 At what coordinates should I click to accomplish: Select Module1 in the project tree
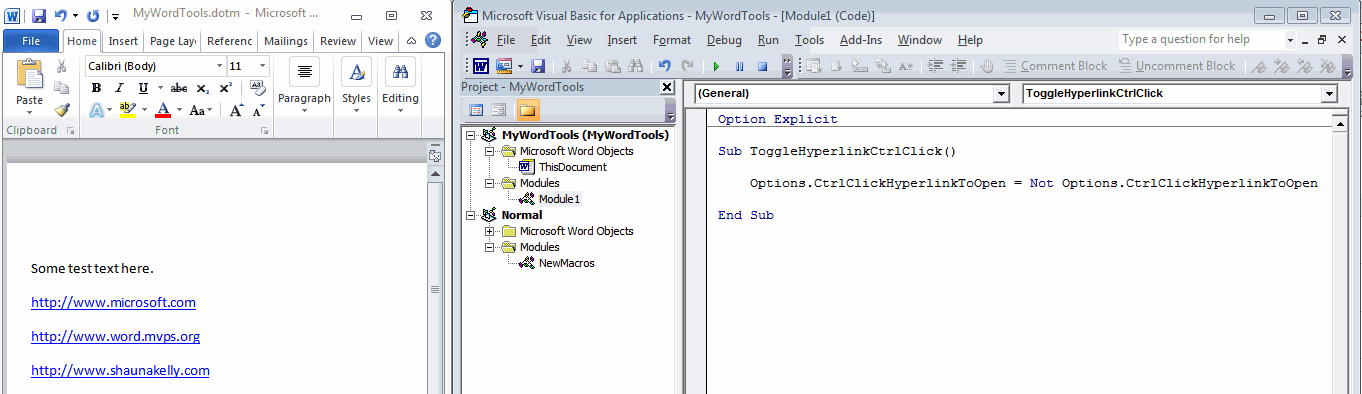pyautogui.click(x=559, y=199)
